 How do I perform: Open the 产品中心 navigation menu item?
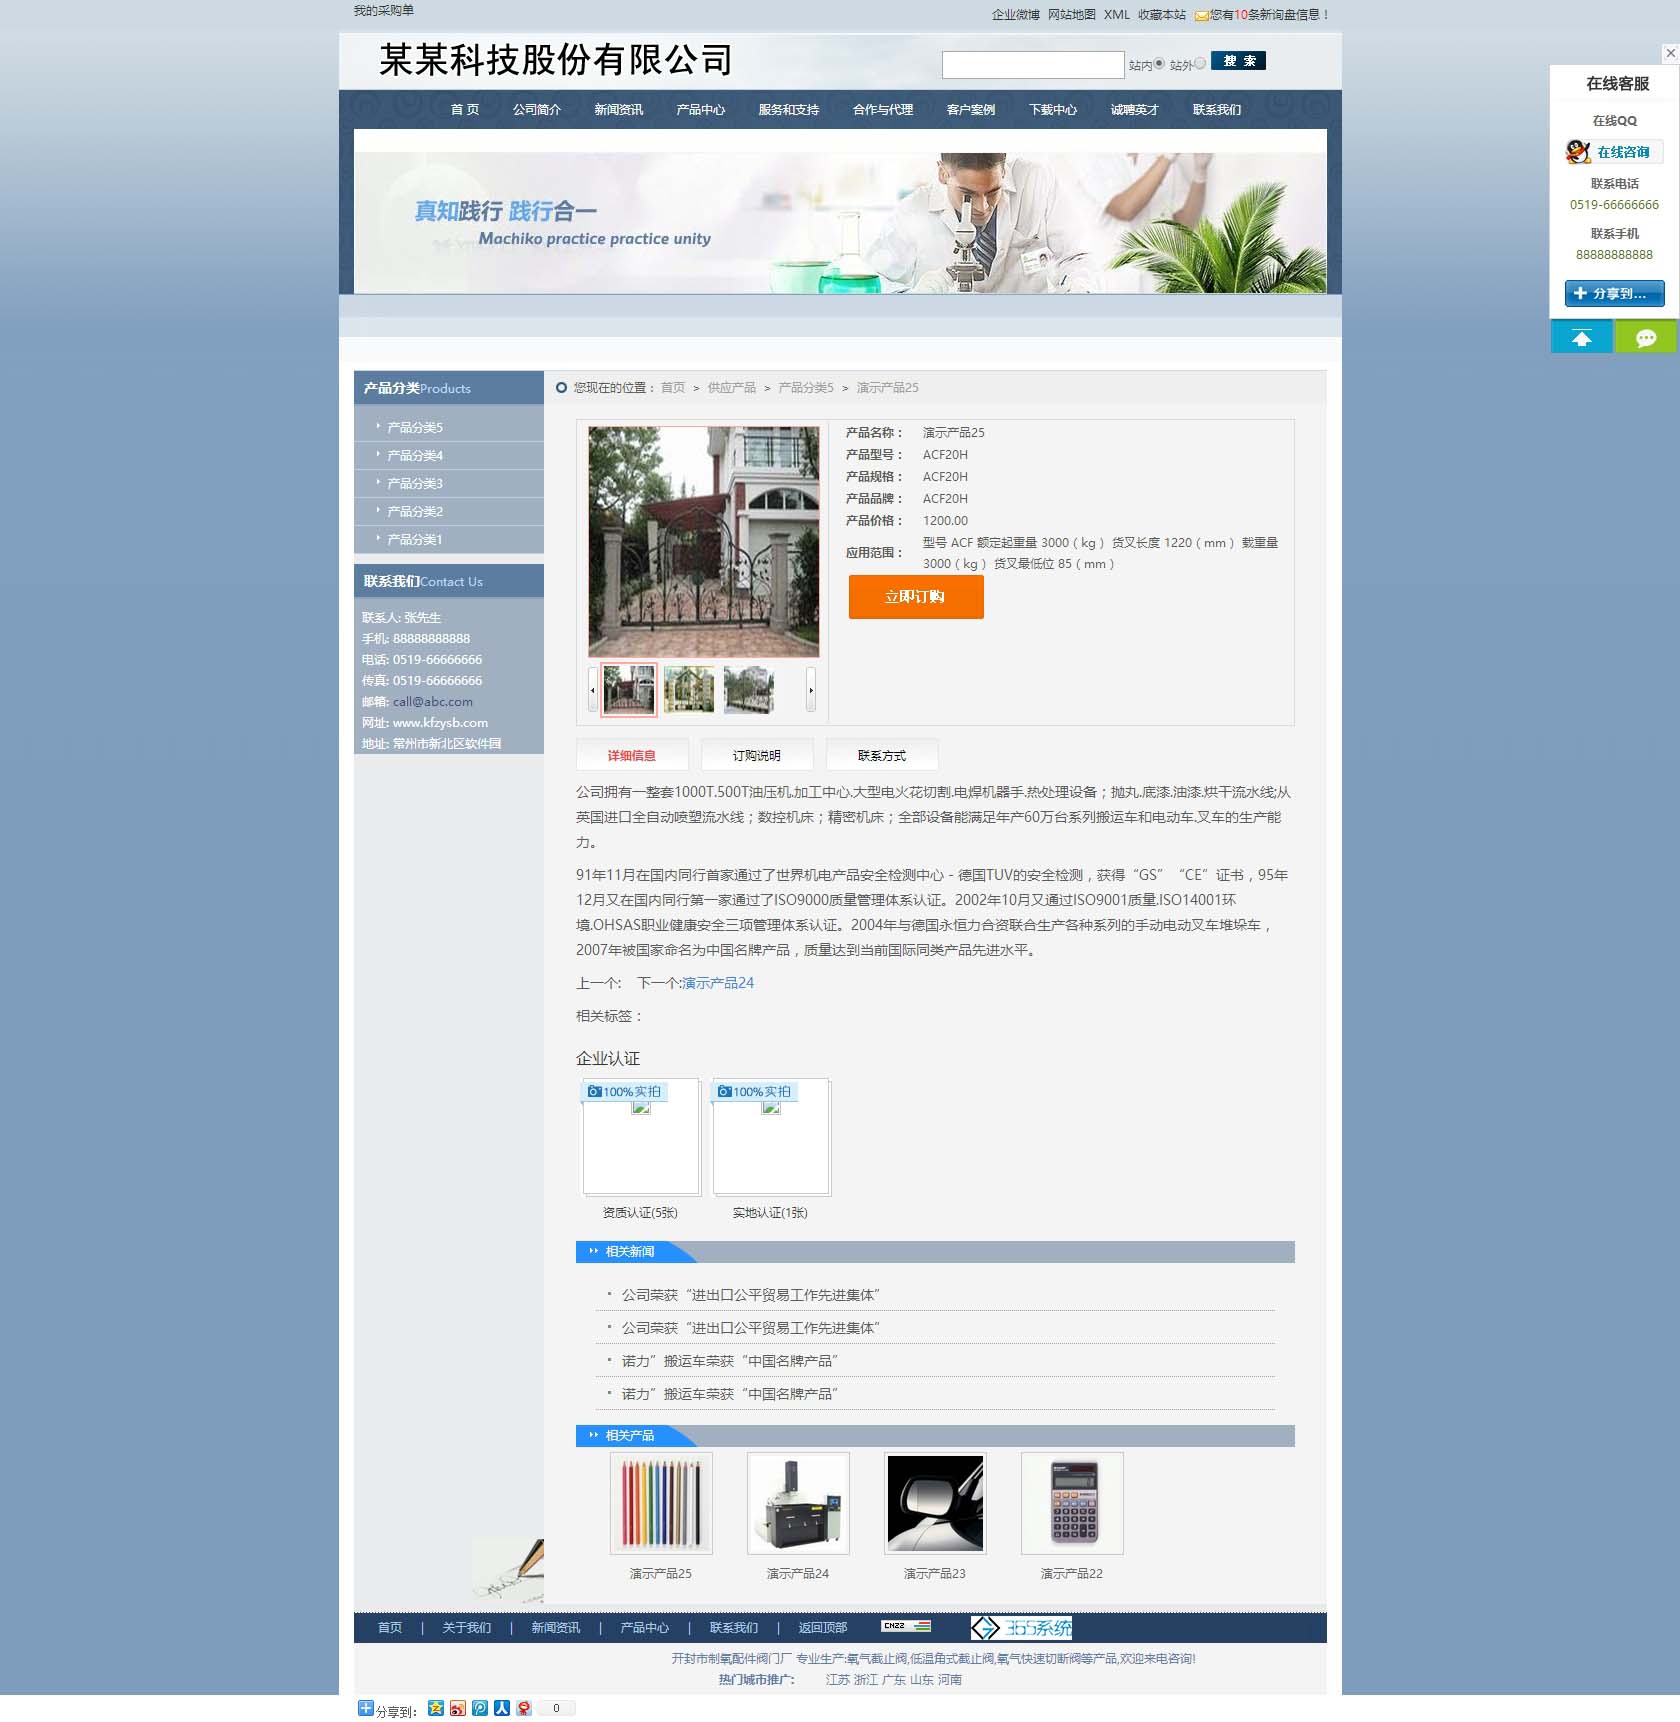[x=700, y=110]
